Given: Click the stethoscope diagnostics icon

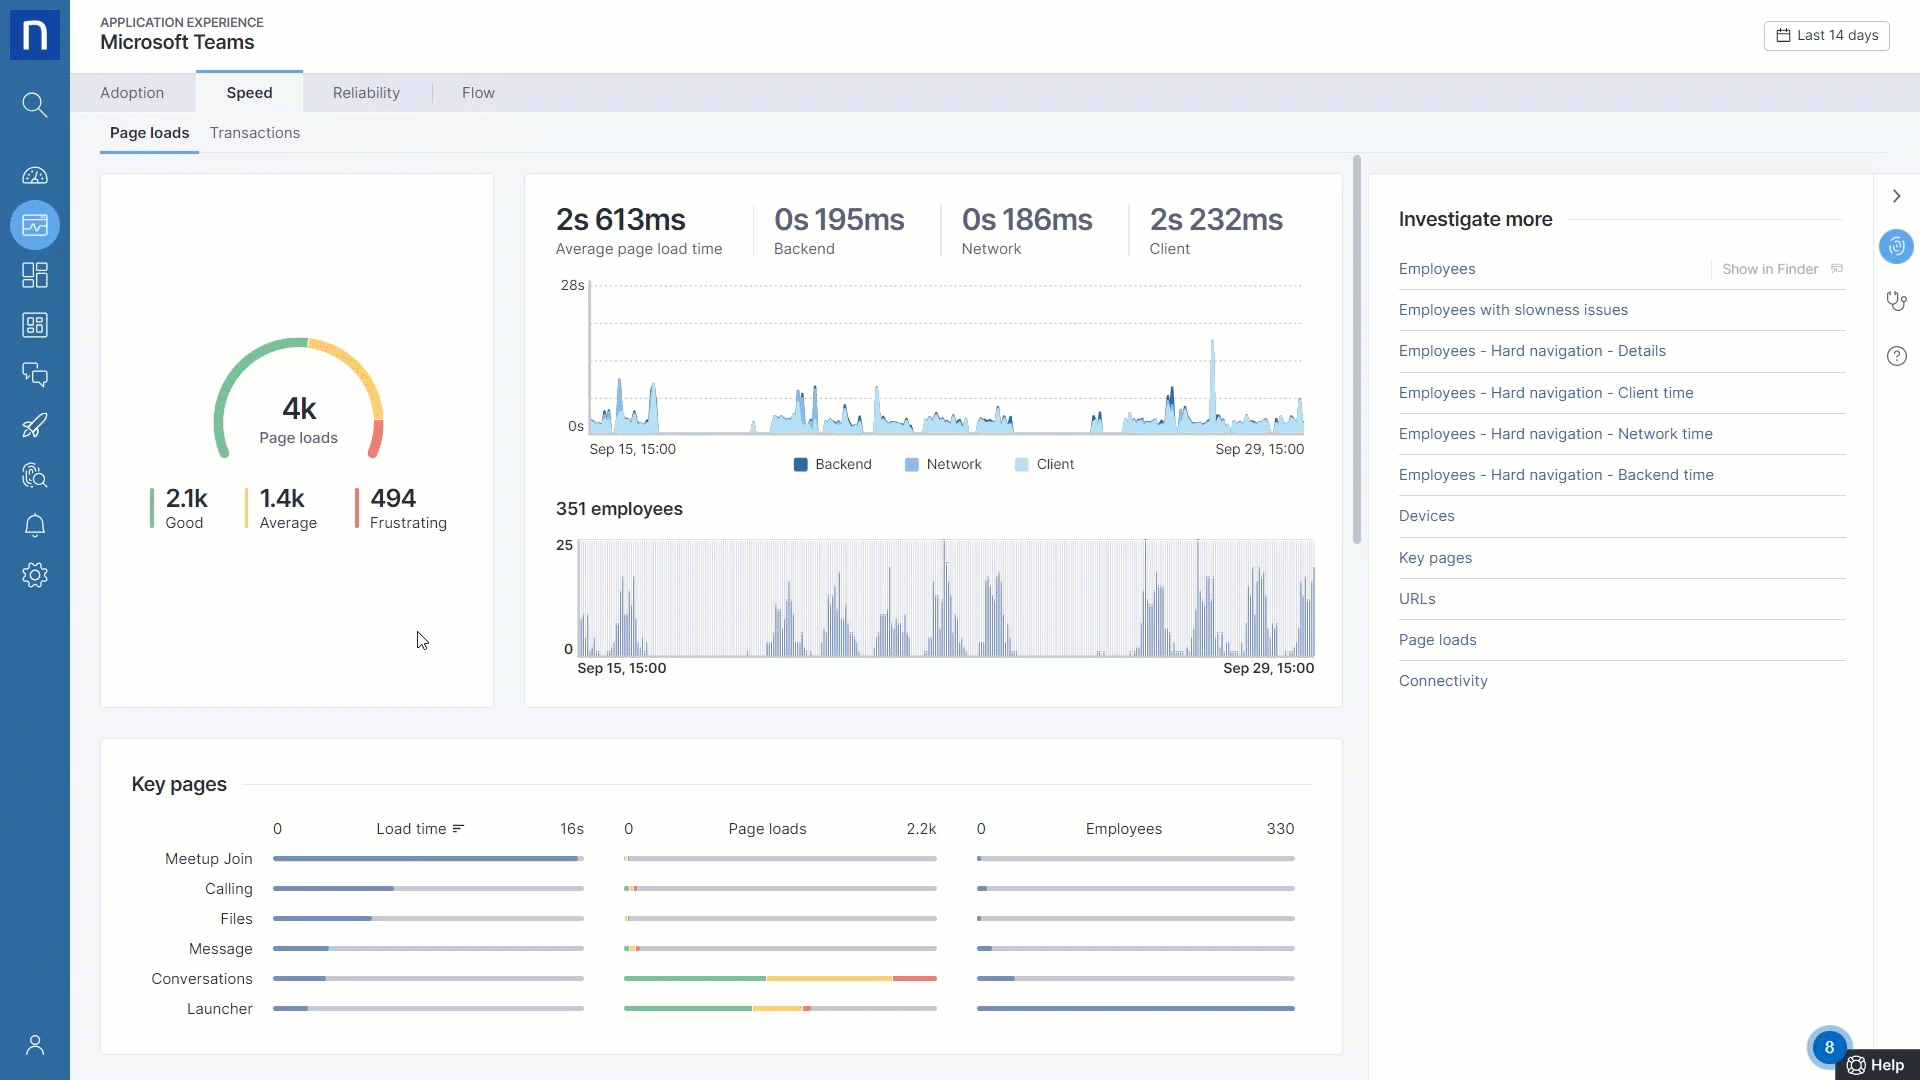Looking at the screenshot, I should click(1896, 301).
